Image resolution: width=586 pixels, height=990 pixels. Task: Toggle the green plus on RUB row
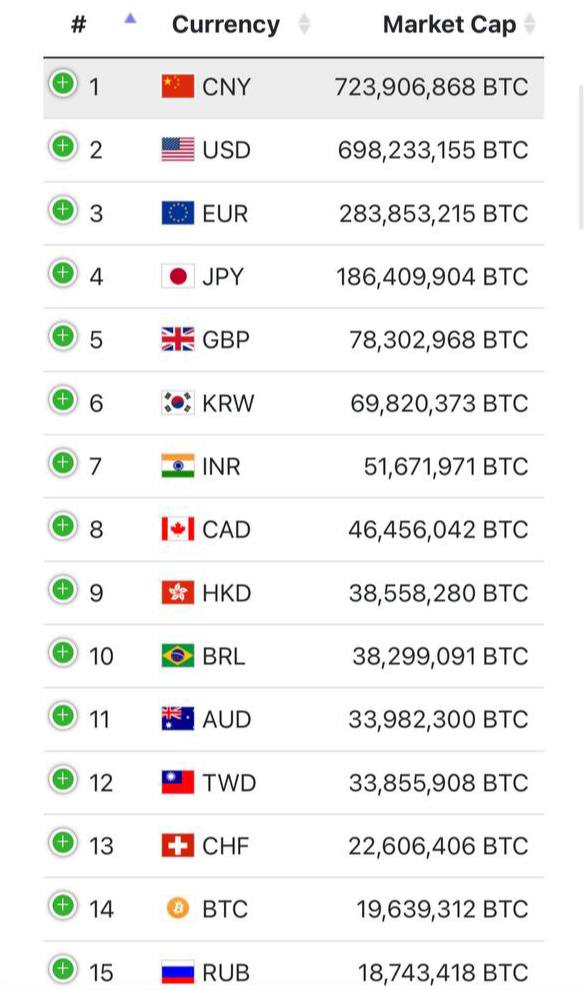tap(63, 969)
